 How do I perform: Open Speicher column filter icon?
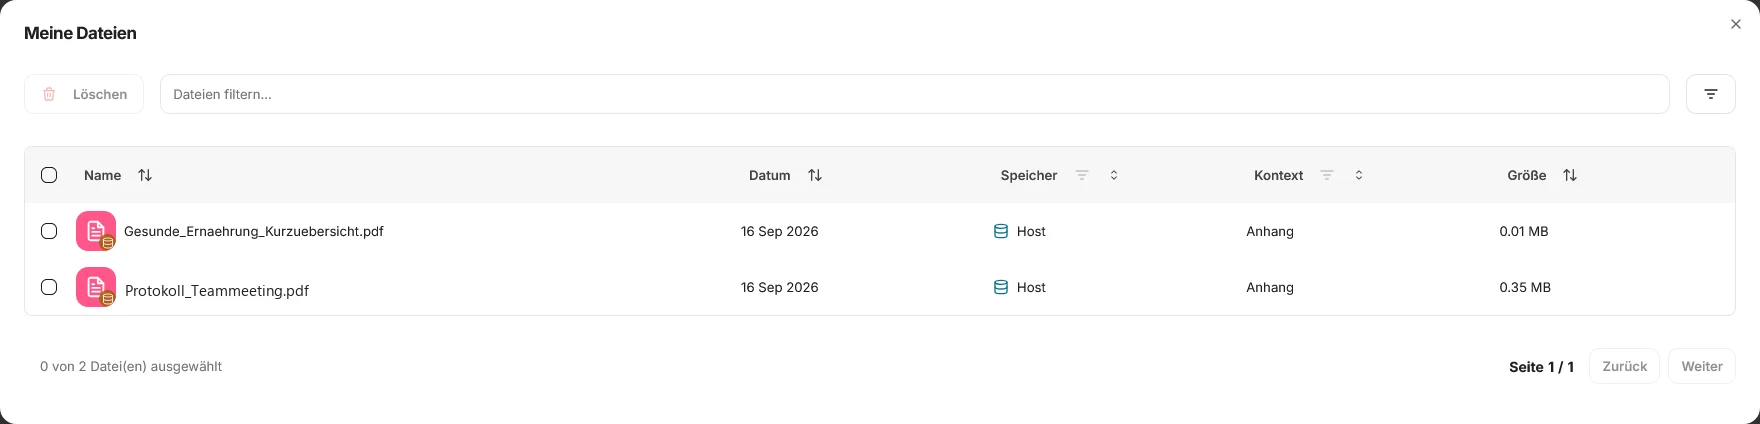[1082, 175]
